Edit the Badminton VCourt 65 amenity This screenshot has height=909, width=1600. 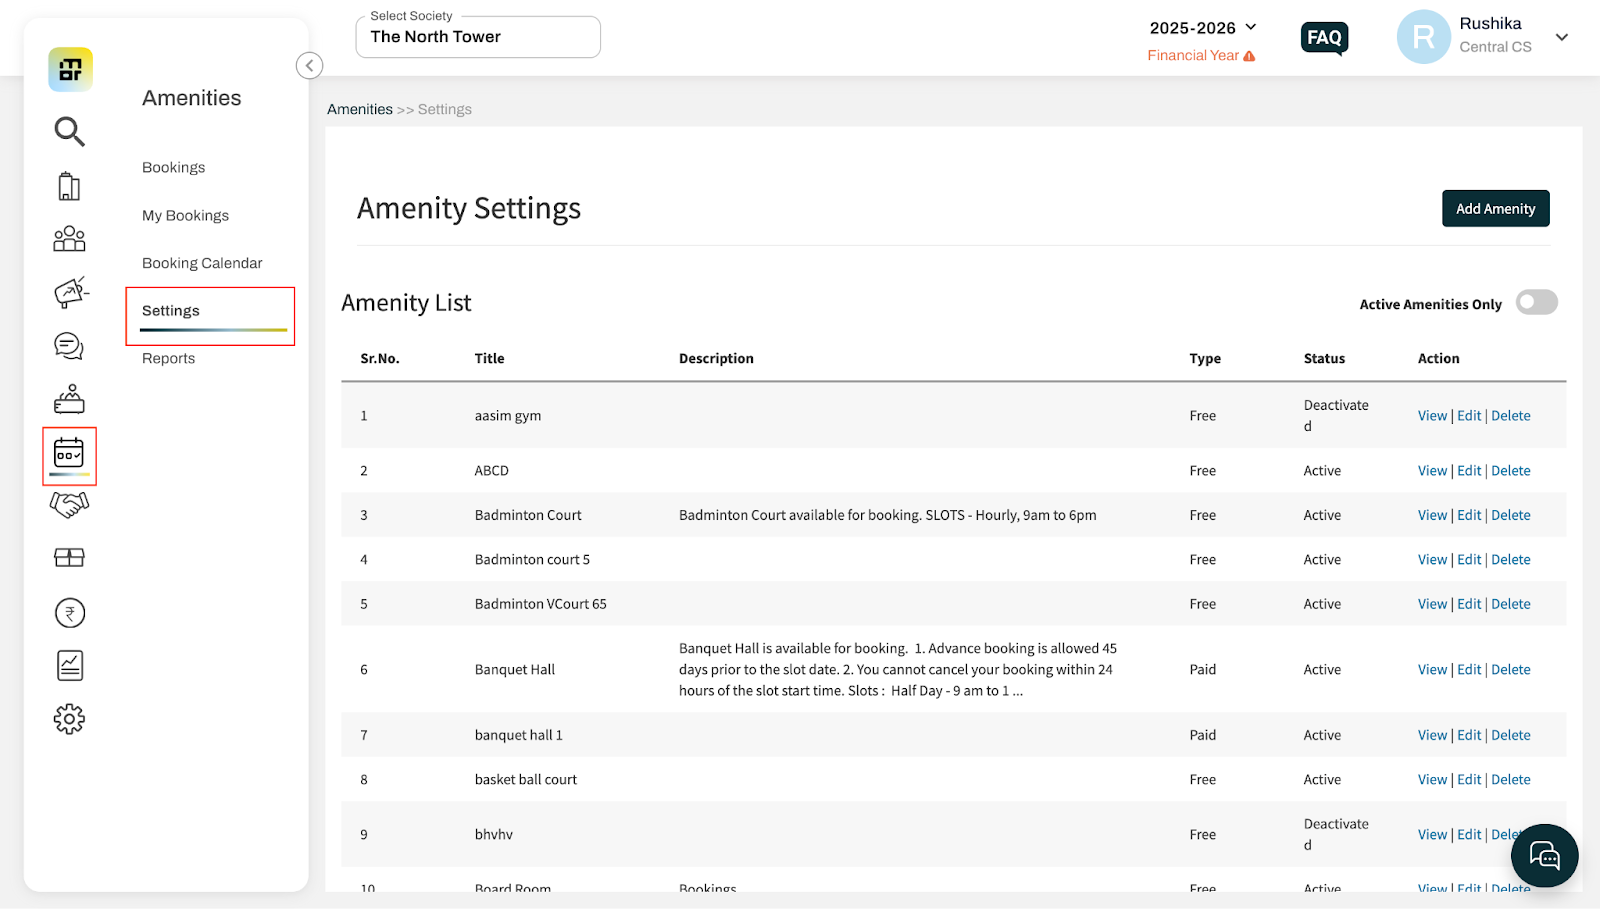(x=1469, y=604)
